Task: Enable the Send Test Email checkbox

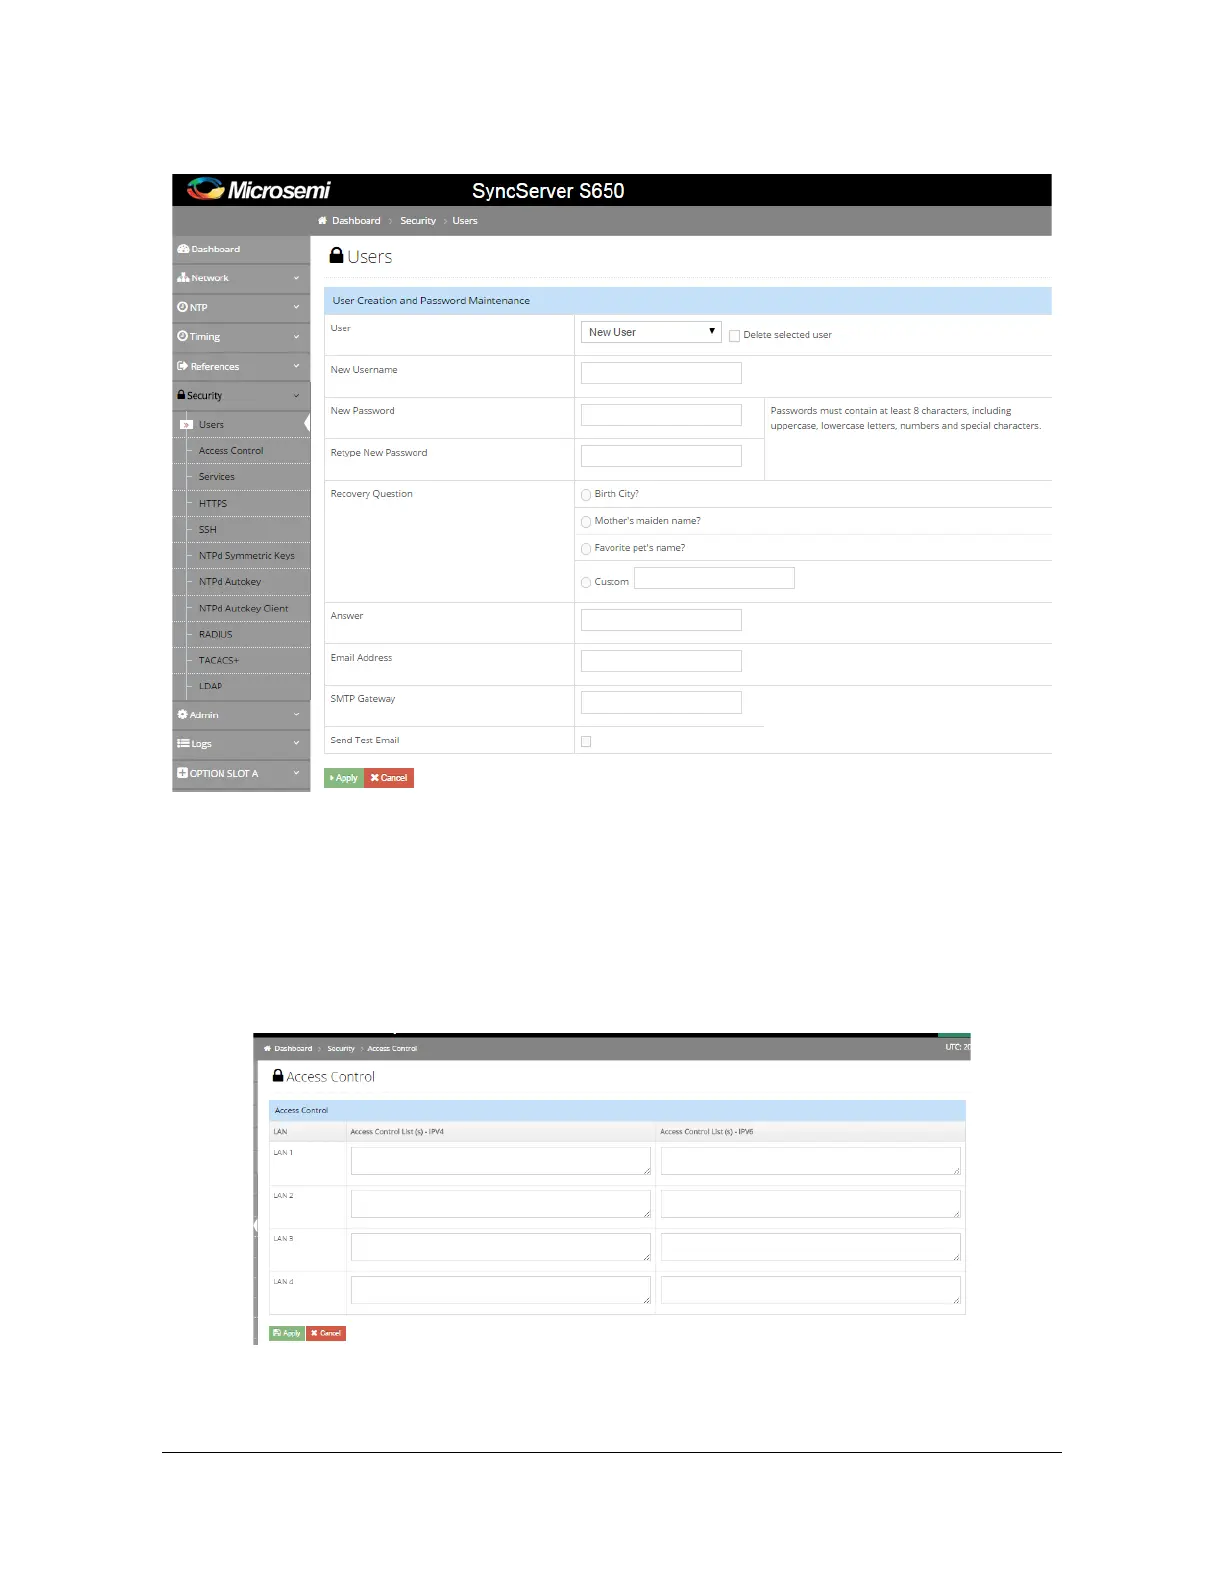Action: pyautogui.click(x=586, y=741)
